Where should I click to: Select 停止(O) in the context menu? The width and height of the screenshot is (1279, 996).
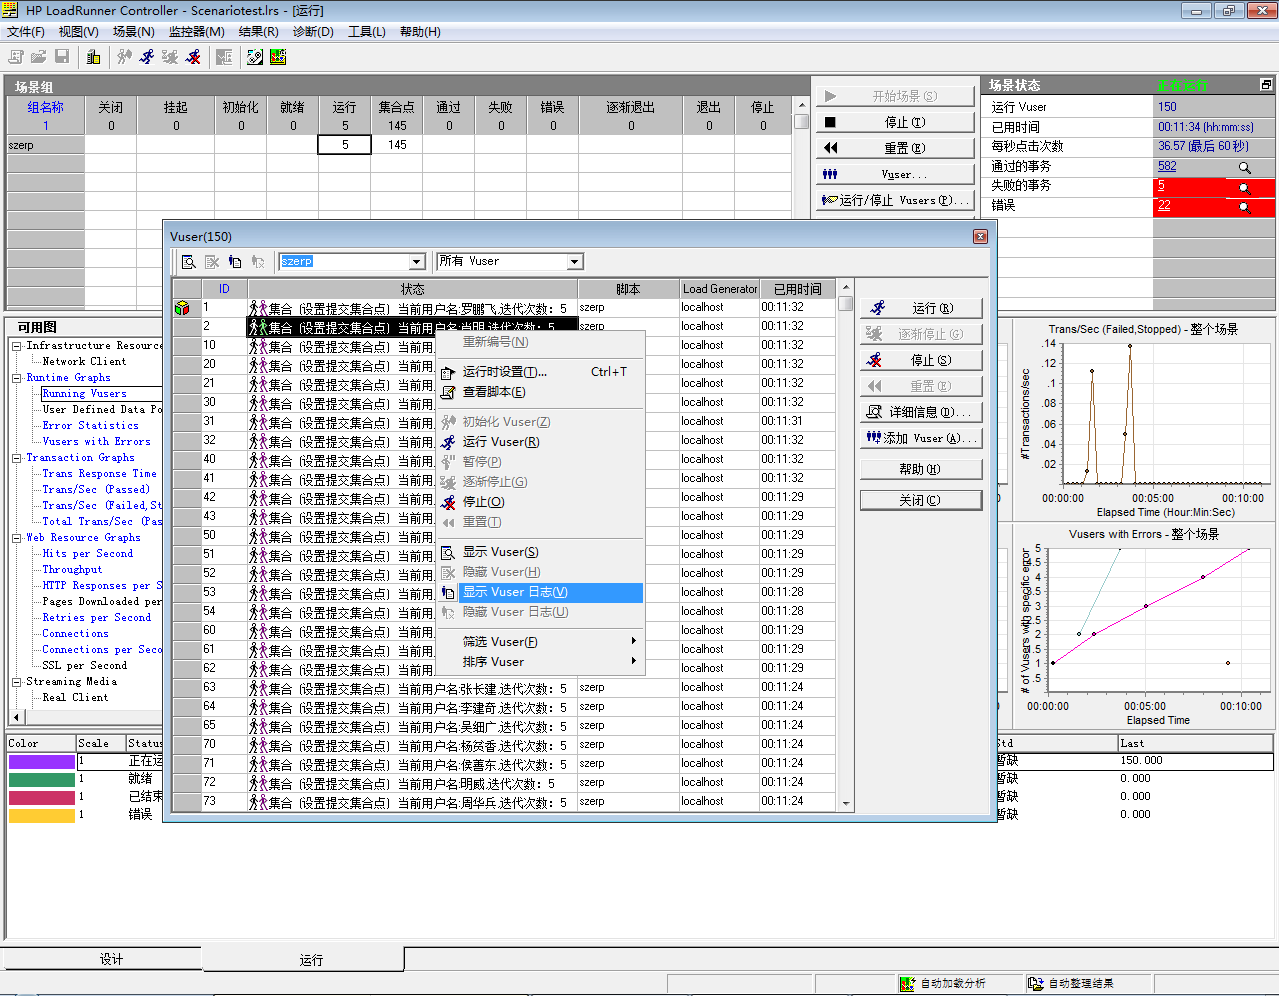point(540,502)
